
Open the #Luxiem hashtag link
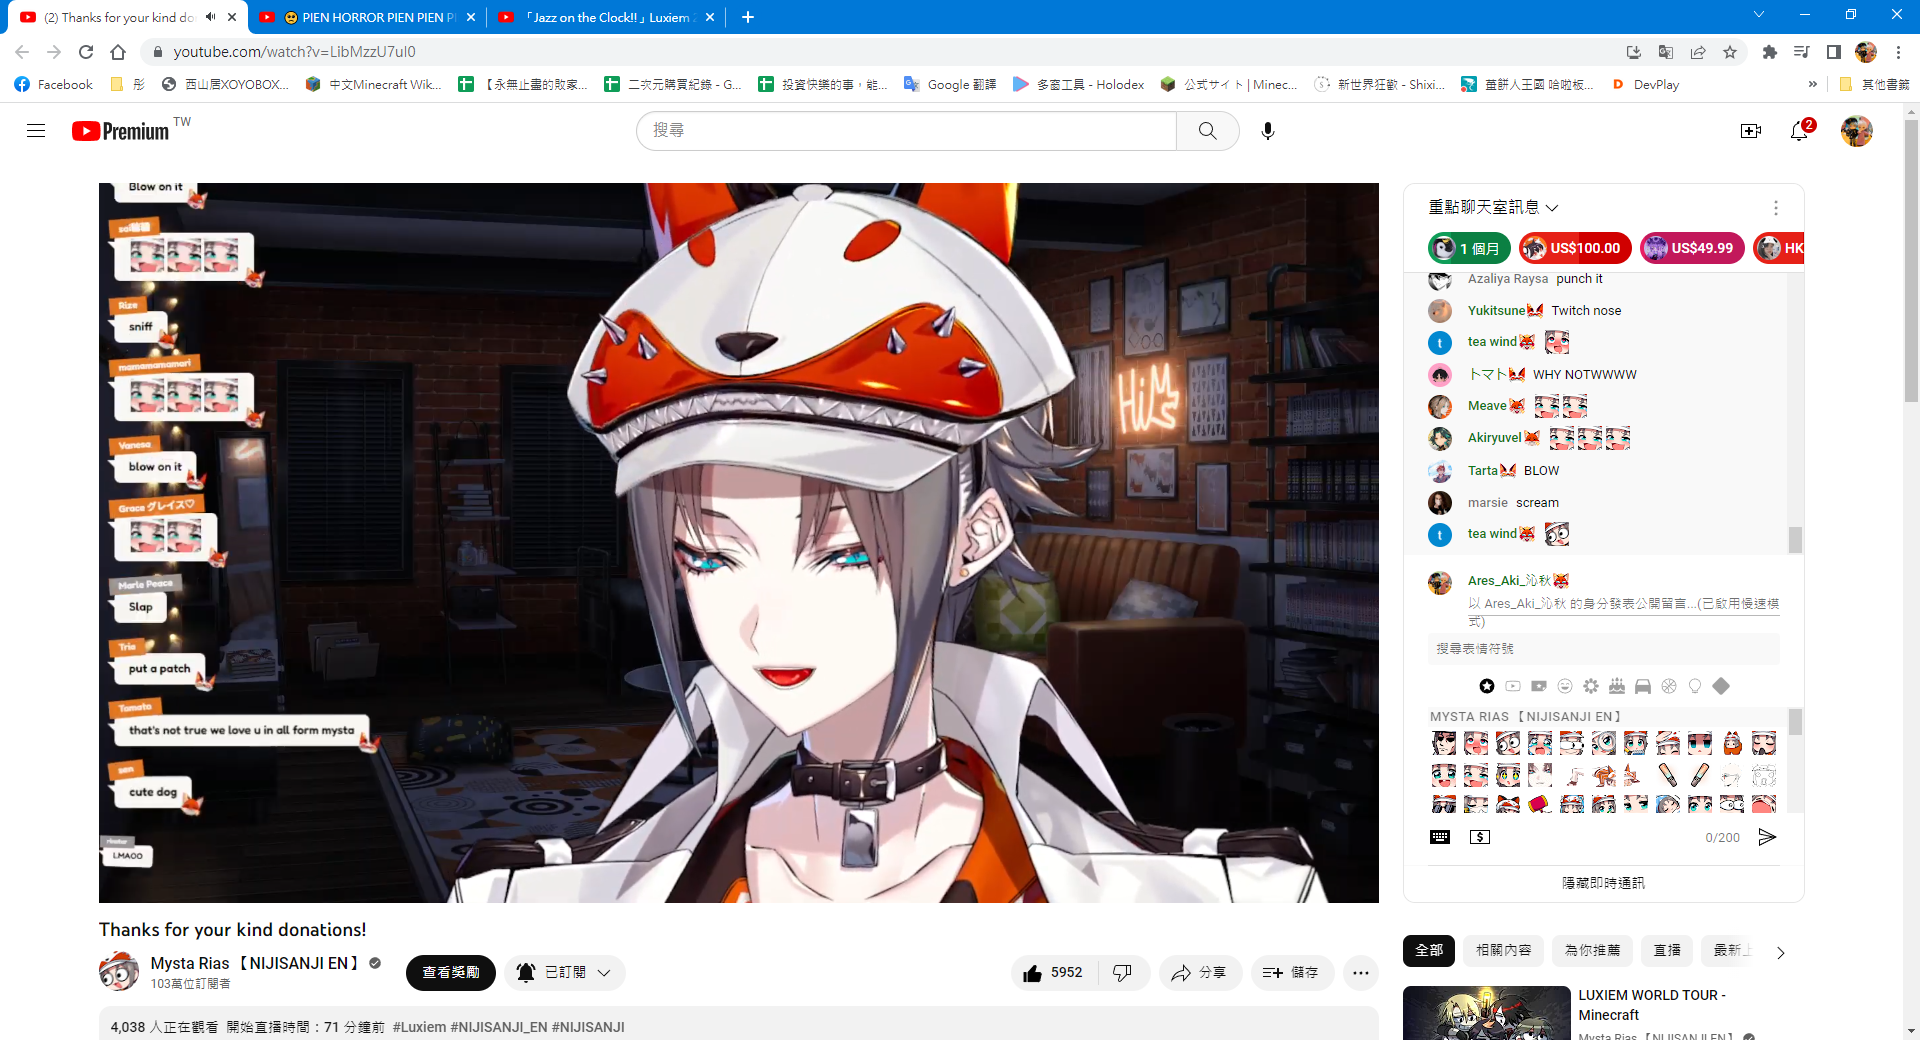(x=420, y=1027)
